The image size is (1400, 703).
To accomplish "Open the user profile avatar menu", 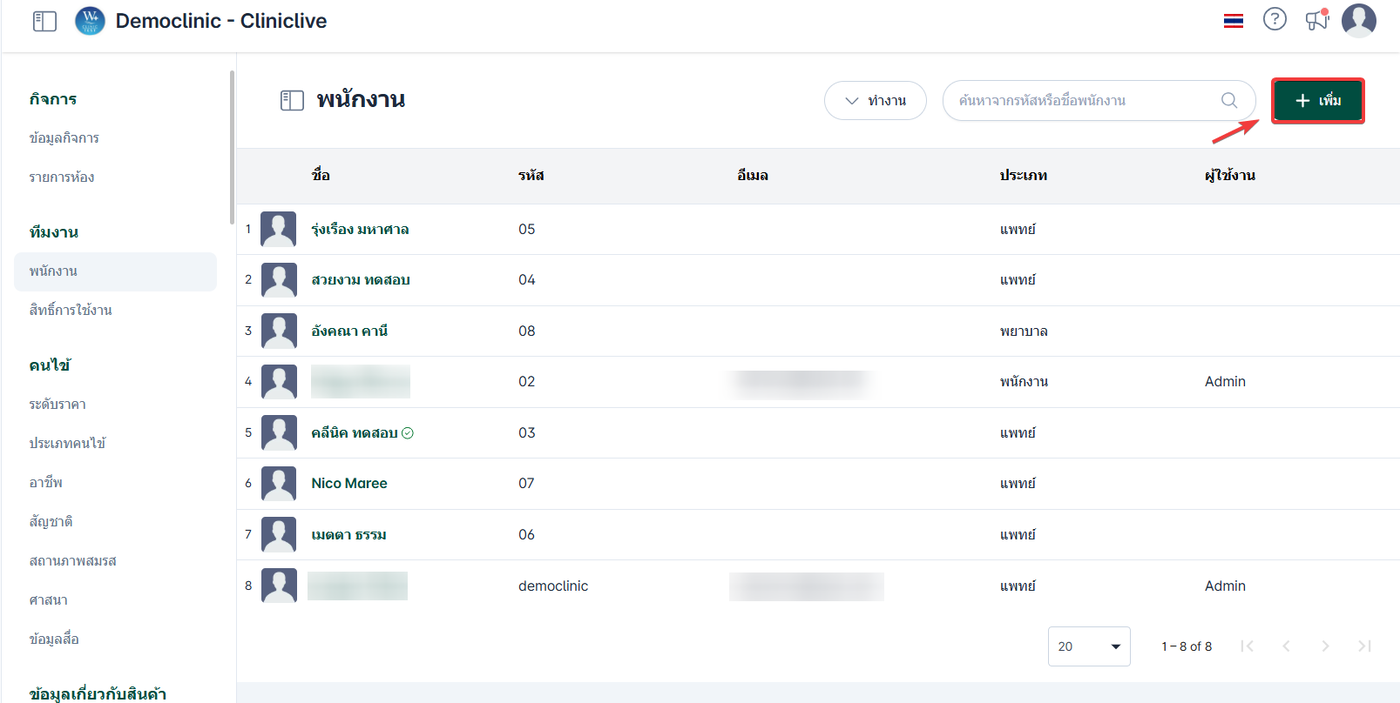I will pos(1358,20).
